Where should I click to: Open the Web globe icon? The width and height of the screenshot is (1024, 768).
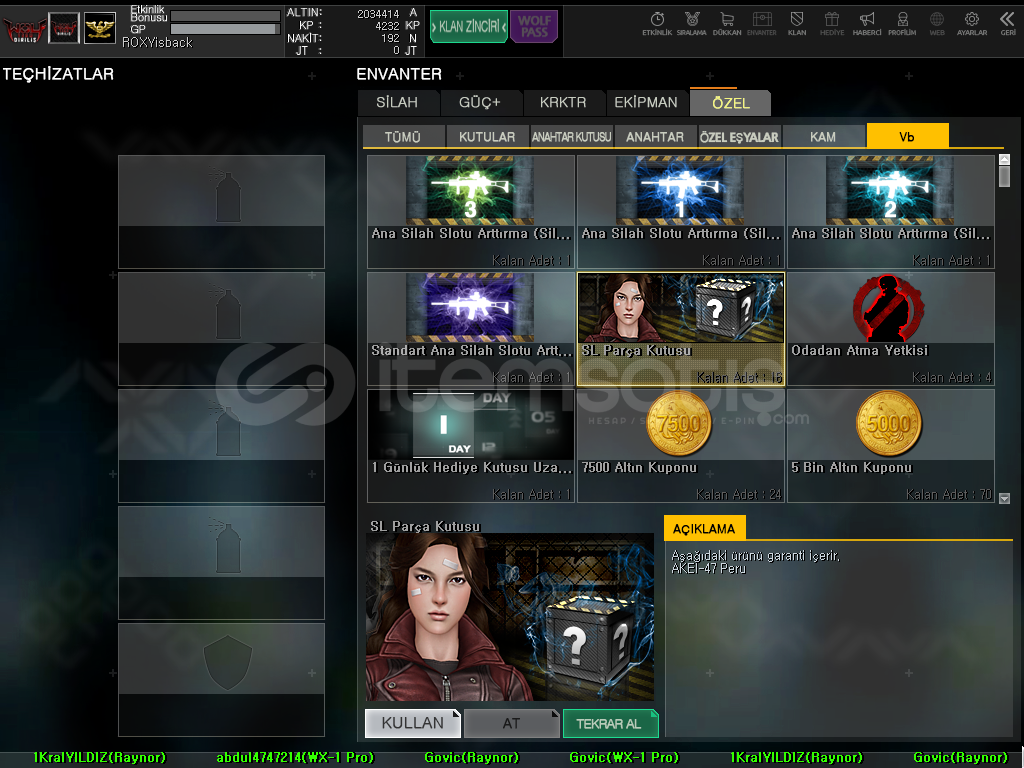[x=937, y=24]
